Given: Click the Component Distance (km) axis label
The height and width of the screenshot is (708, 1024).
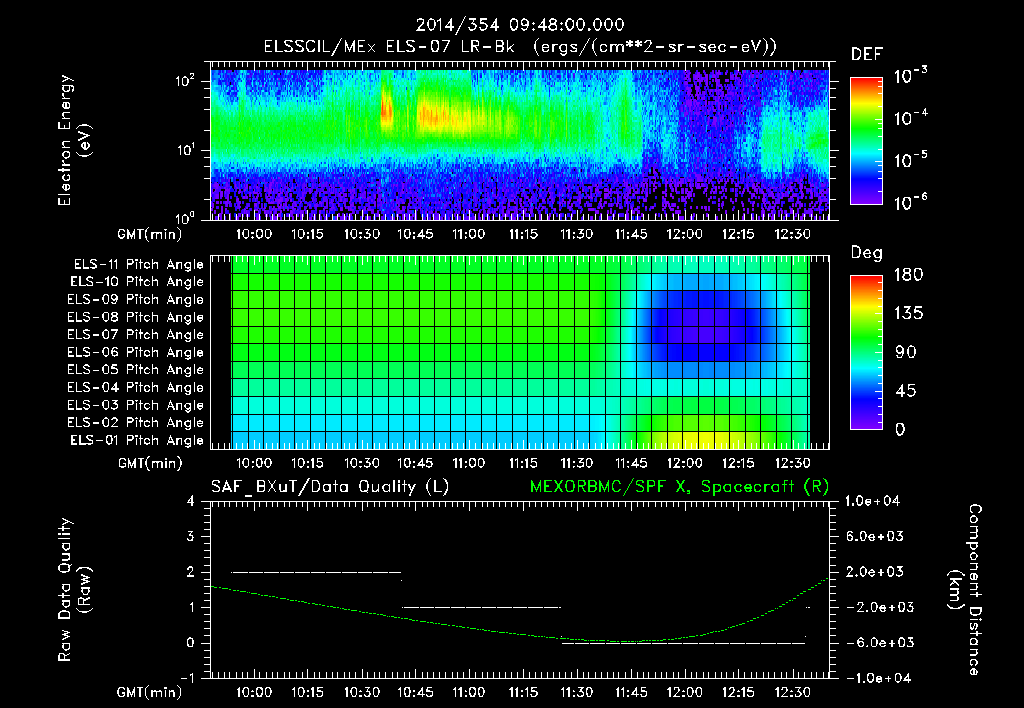Looking at the screenshot, I should (965, 590).
